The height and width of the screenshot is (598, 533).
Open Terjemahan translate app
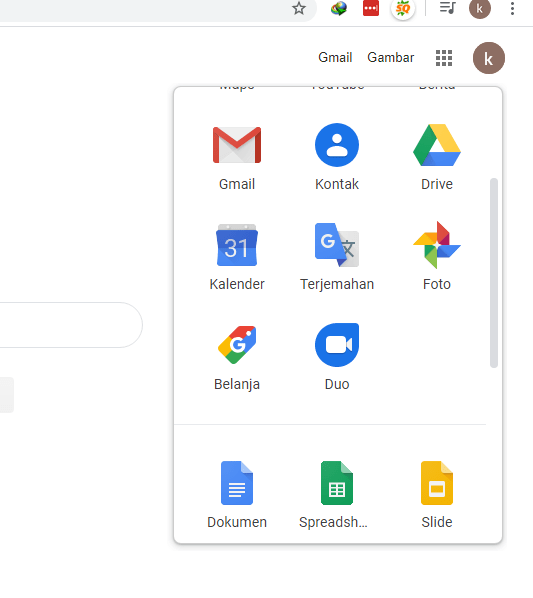337,257
